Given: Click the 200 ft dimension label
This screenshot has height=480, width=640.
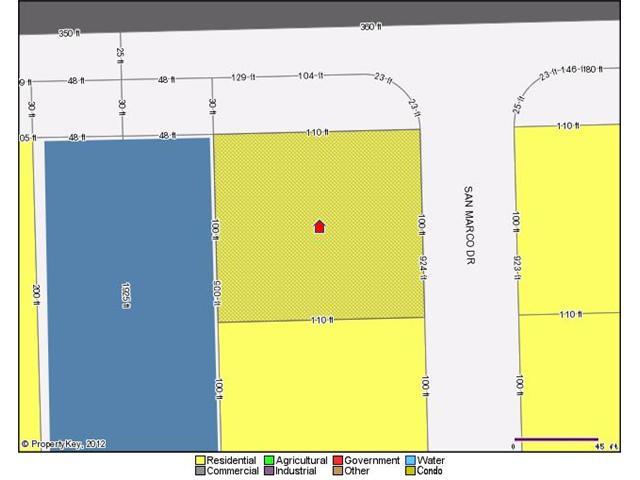Looking at the screenshot, I should (x=35, y=294).
